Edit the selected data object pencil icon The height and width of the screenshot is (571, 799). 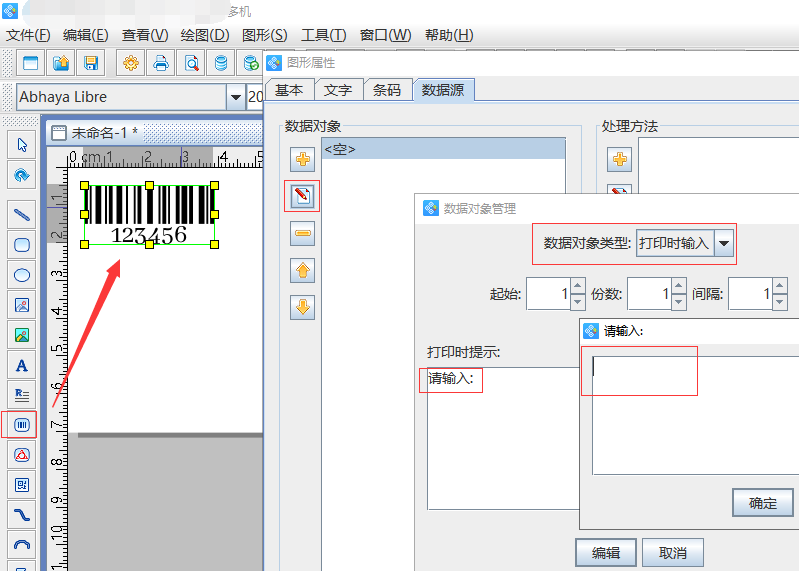coord(303,196)
